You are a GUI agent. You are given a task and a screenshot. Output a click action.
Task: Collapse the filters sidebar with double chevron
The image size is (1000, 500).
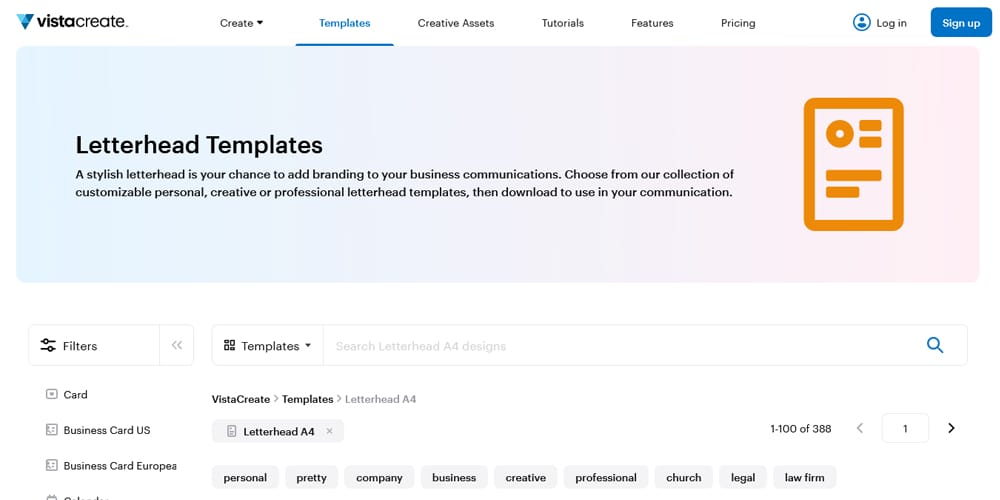177,345
